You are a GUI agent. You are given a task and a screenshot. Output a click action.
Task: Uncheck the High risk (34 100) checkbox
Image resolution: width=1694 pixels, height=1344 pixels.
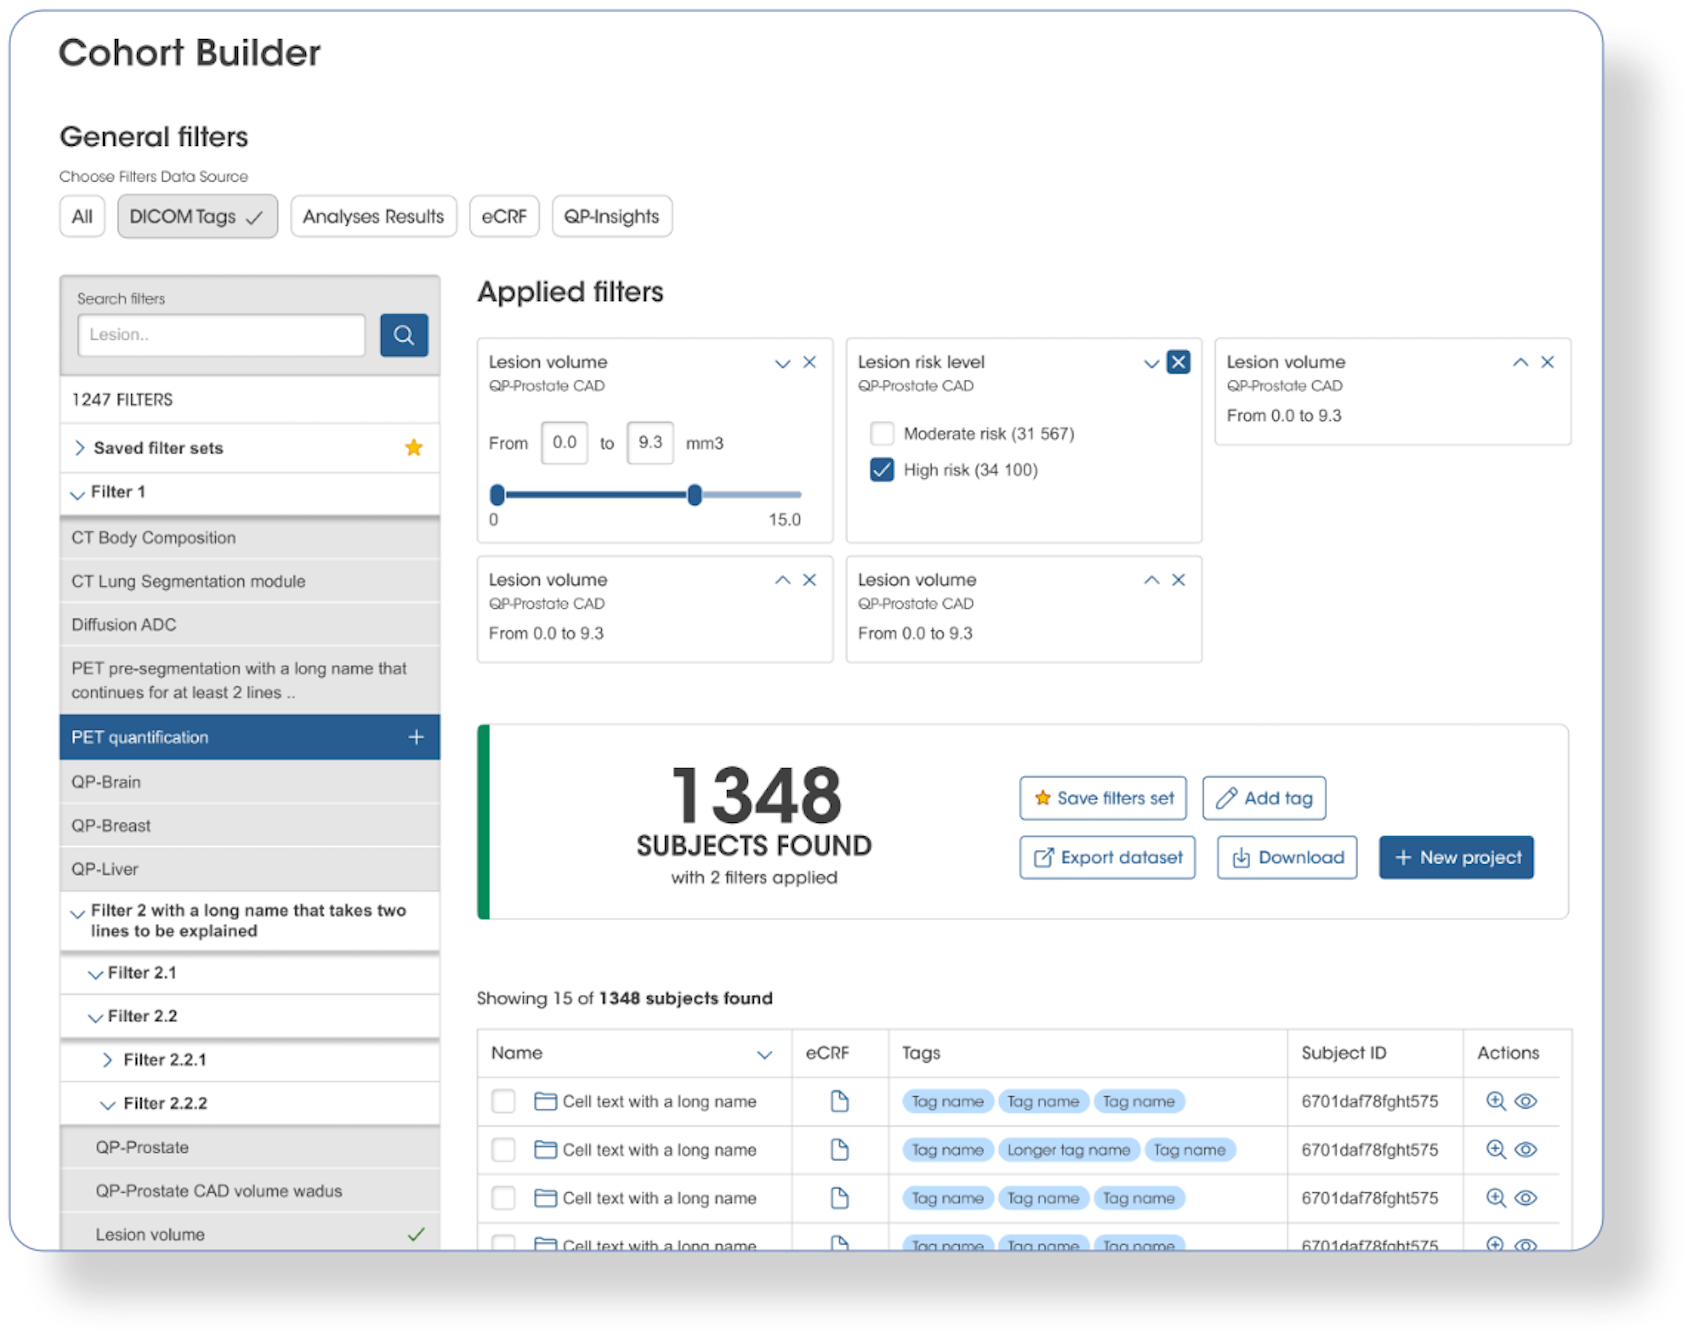pyautogui.click(x=882, y=469)
